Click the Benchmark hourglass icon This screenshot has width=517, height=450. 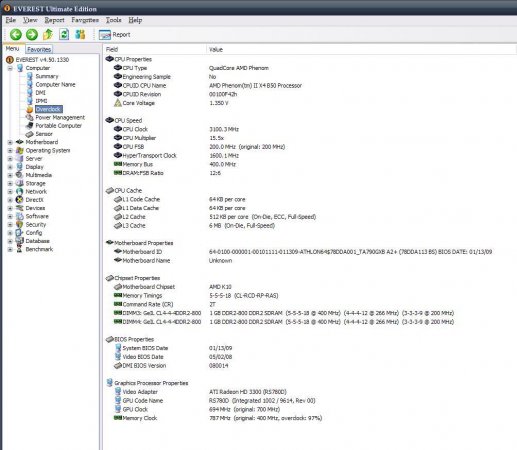coord(20,249)
